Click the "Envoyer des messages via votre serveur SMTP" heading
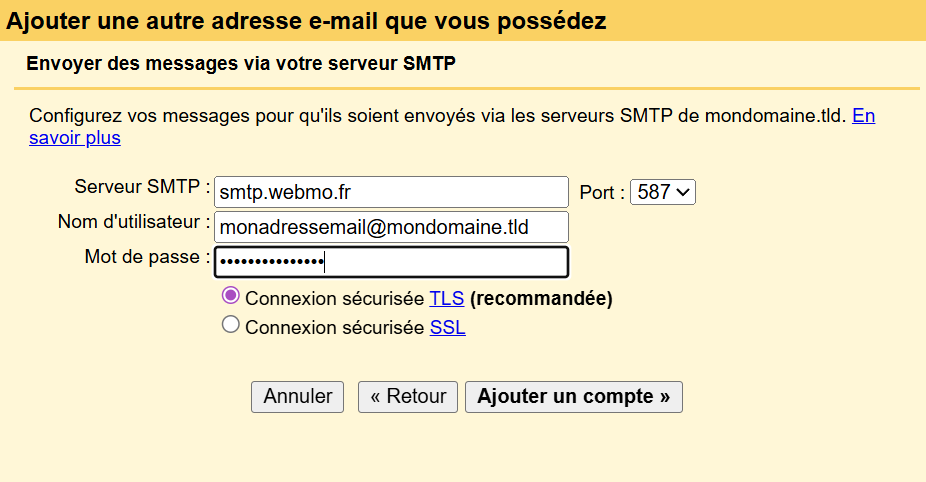 240,64
